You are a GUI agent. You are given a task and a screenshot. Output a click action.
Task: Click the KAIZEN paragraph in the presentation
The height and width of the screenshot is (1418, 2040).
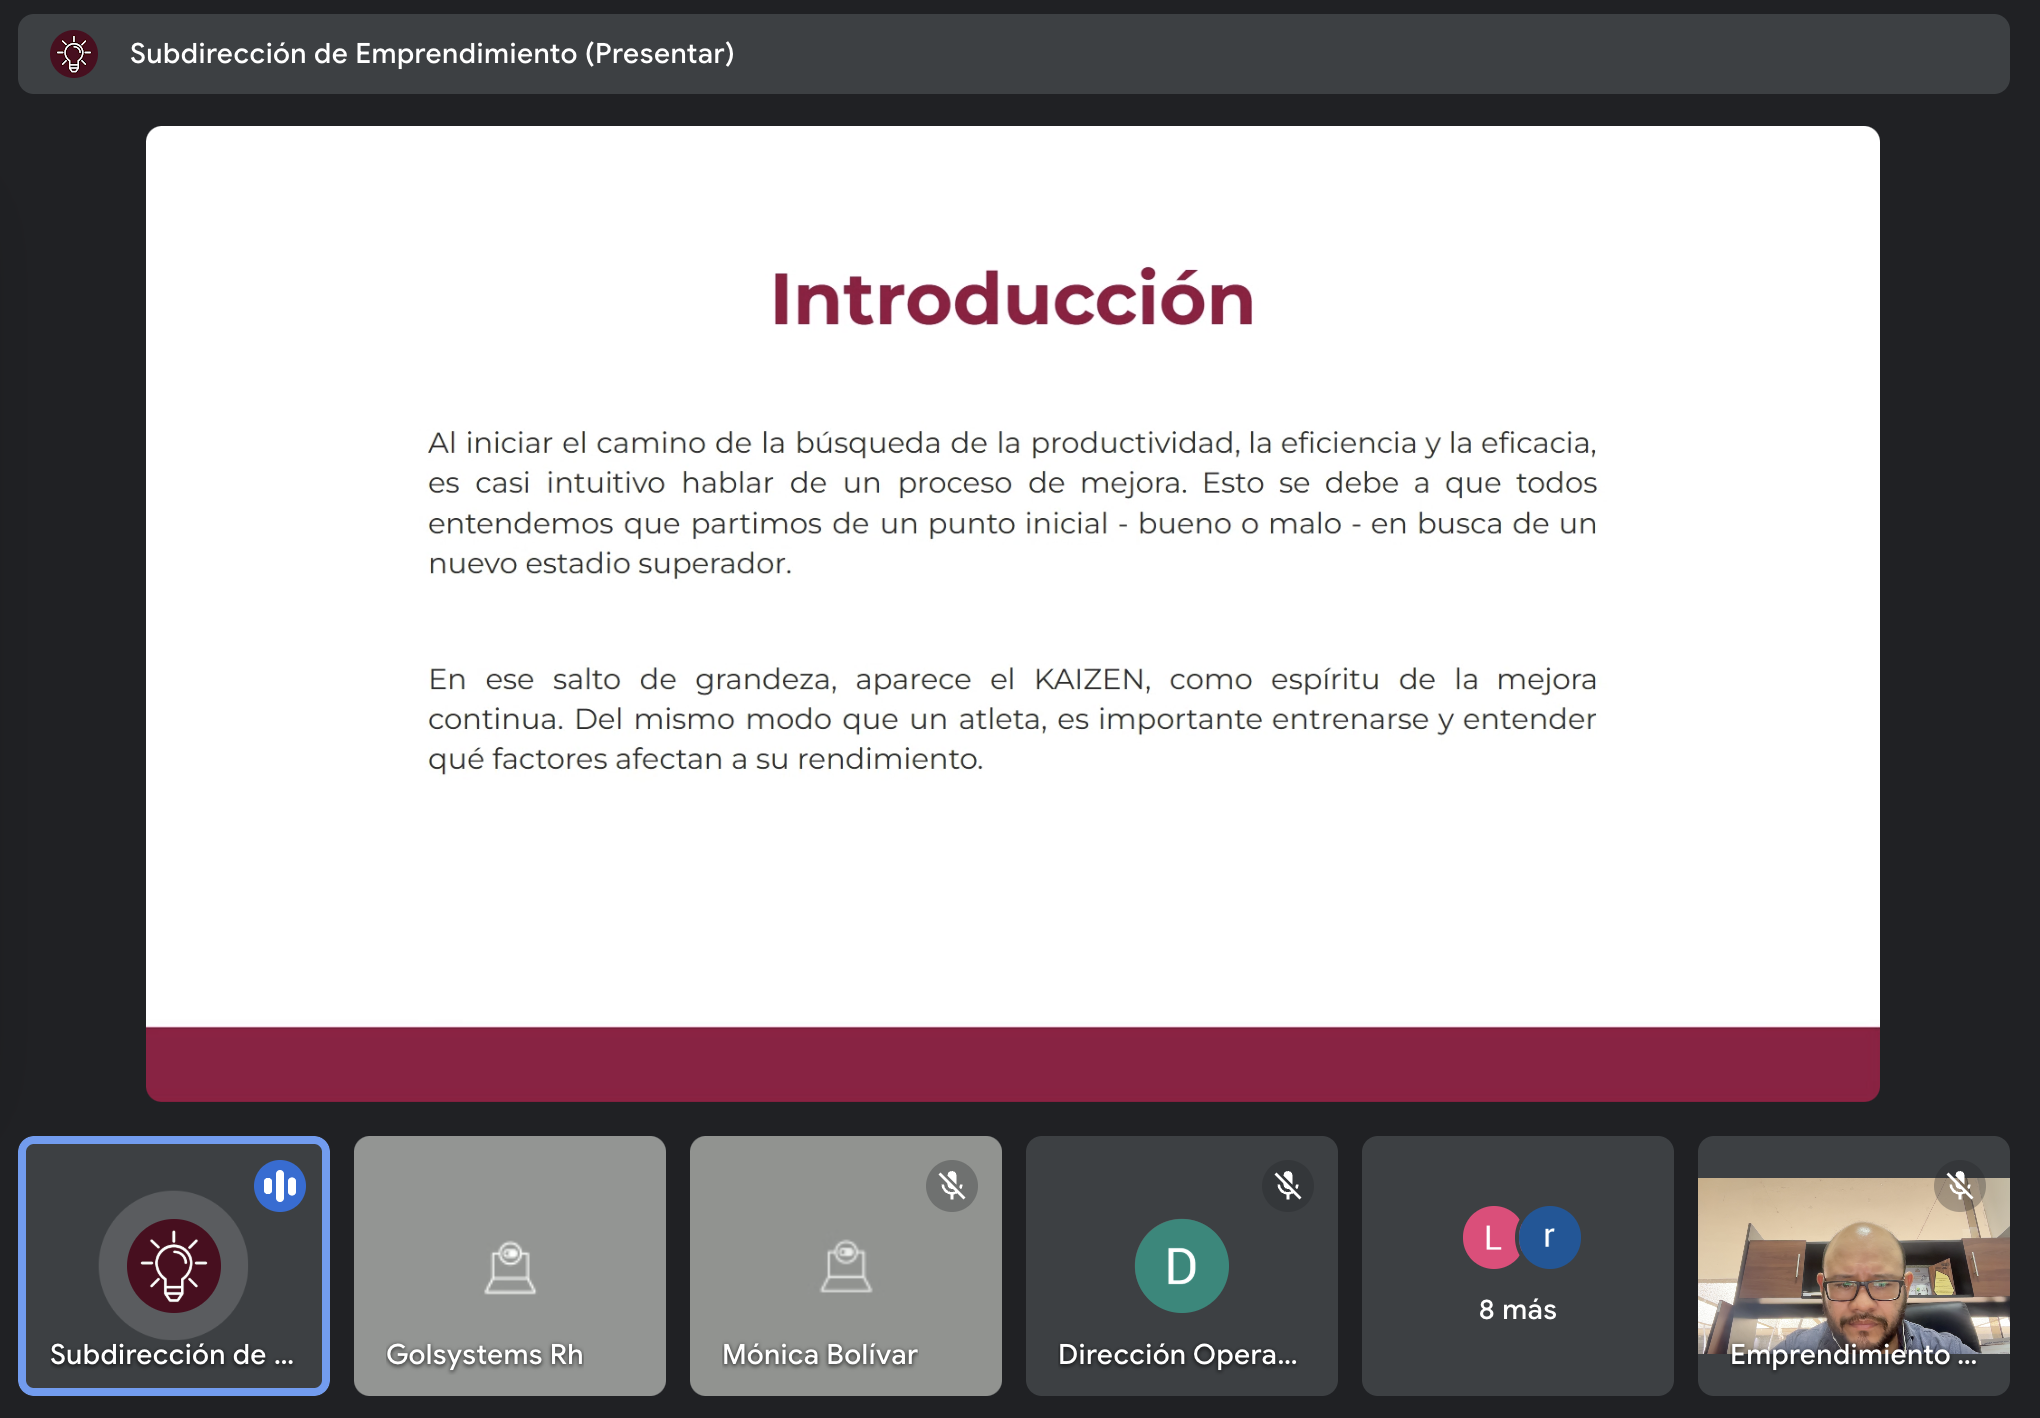point(1012,719)
